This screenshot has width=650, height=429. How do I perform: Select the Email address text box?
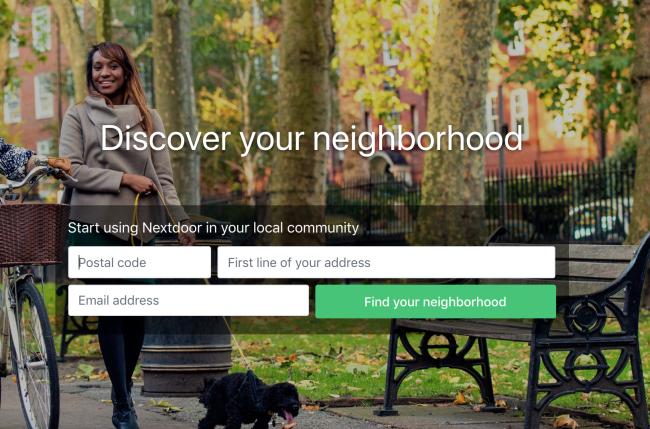(188, 300)
